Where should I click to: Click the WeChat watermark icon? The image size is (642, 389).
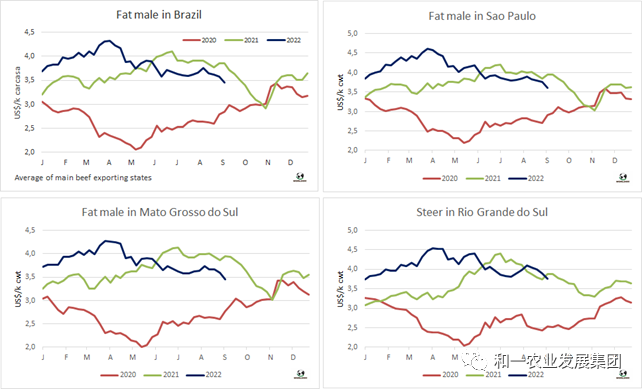point(474,361)
